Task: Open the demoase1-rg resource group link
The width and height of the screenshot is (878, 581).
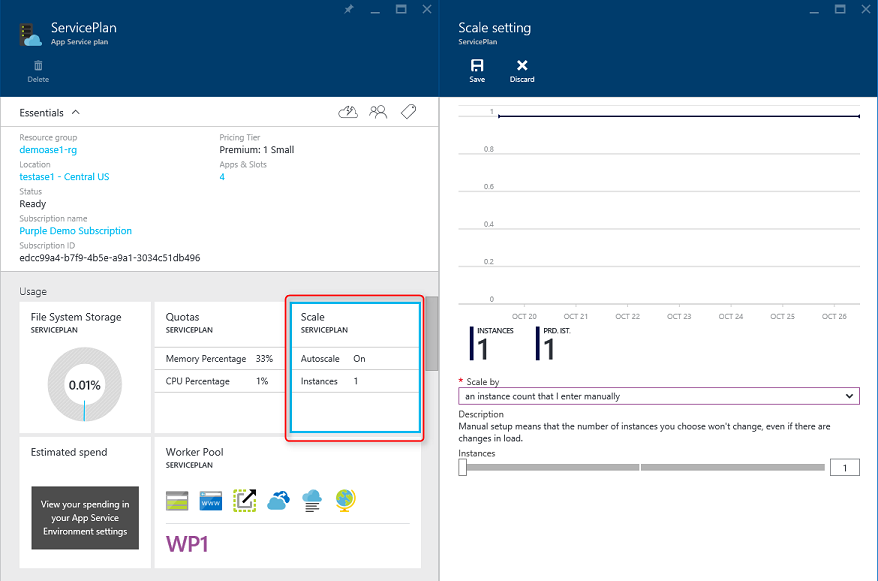Action: [x=48, y=149]
